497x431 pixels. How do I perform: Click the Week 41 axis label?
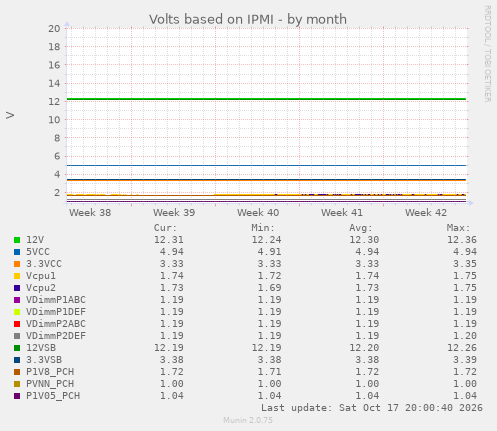pyautogui.click(x=342, y=213)
